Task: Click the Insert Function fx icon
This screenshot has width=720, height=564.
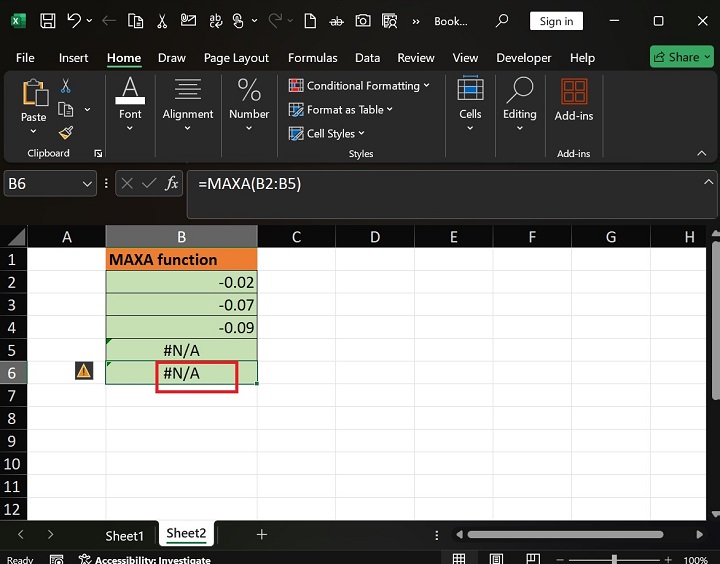Action: [x=172, y=184]
